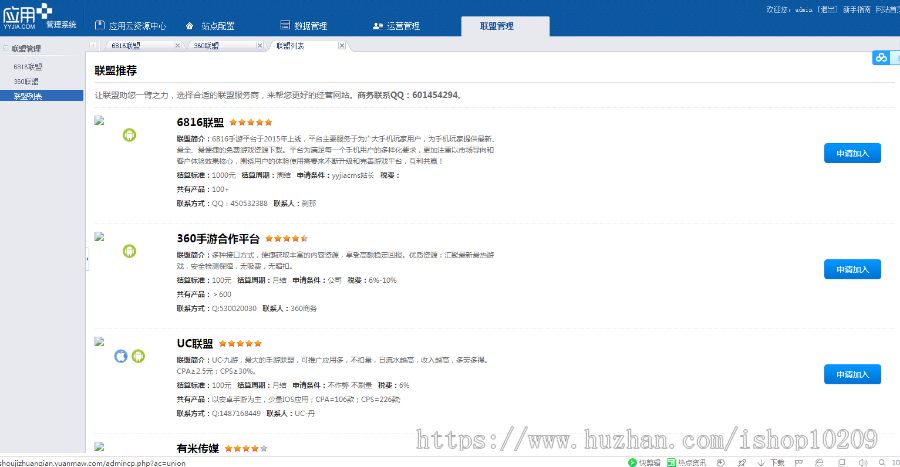Image resolution: width=900 pixels, height=467 pixels.
Task: Switch to the 6816联盟 page tab
Action: click(x=126, y=45)
